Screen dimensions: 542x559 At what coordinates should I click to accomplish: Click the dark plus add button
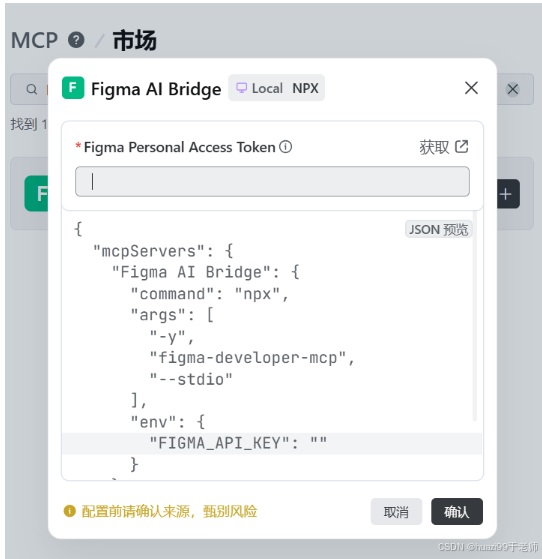coord(508,194)
